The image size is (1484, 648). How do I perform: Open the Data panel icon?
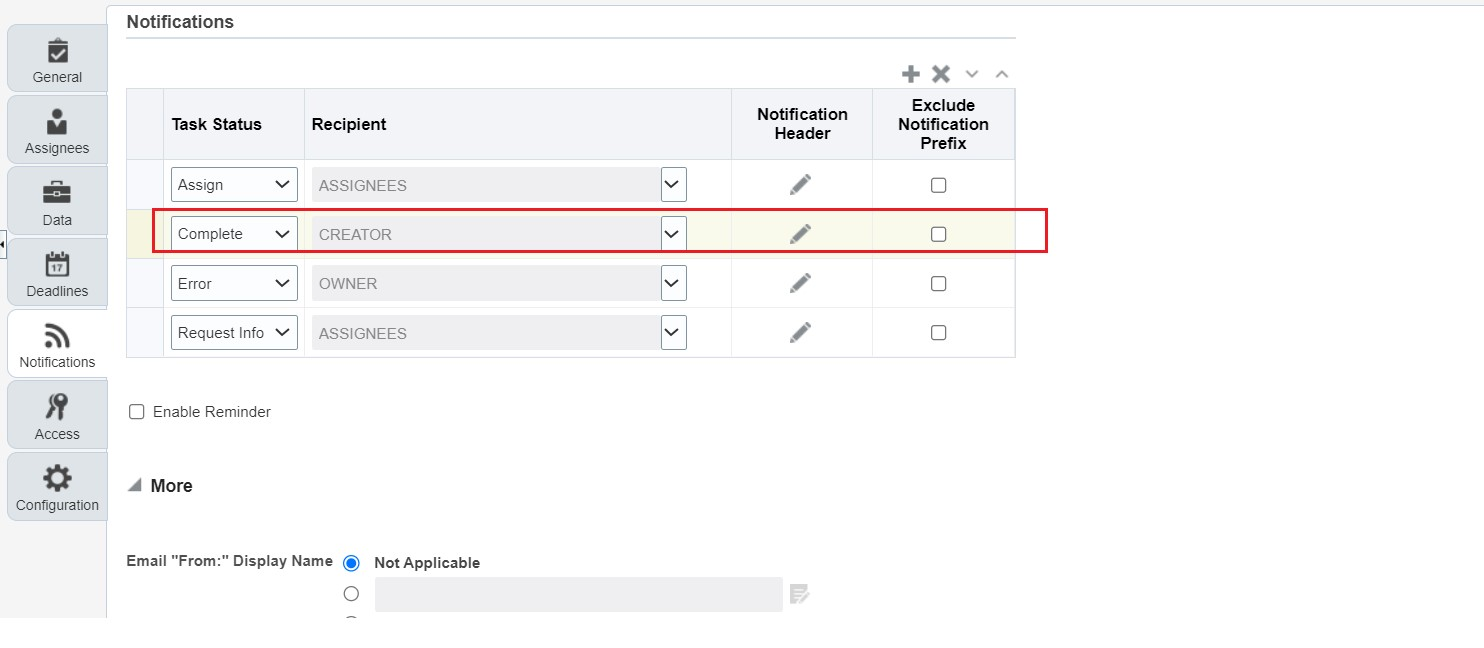tap(56, 200)
